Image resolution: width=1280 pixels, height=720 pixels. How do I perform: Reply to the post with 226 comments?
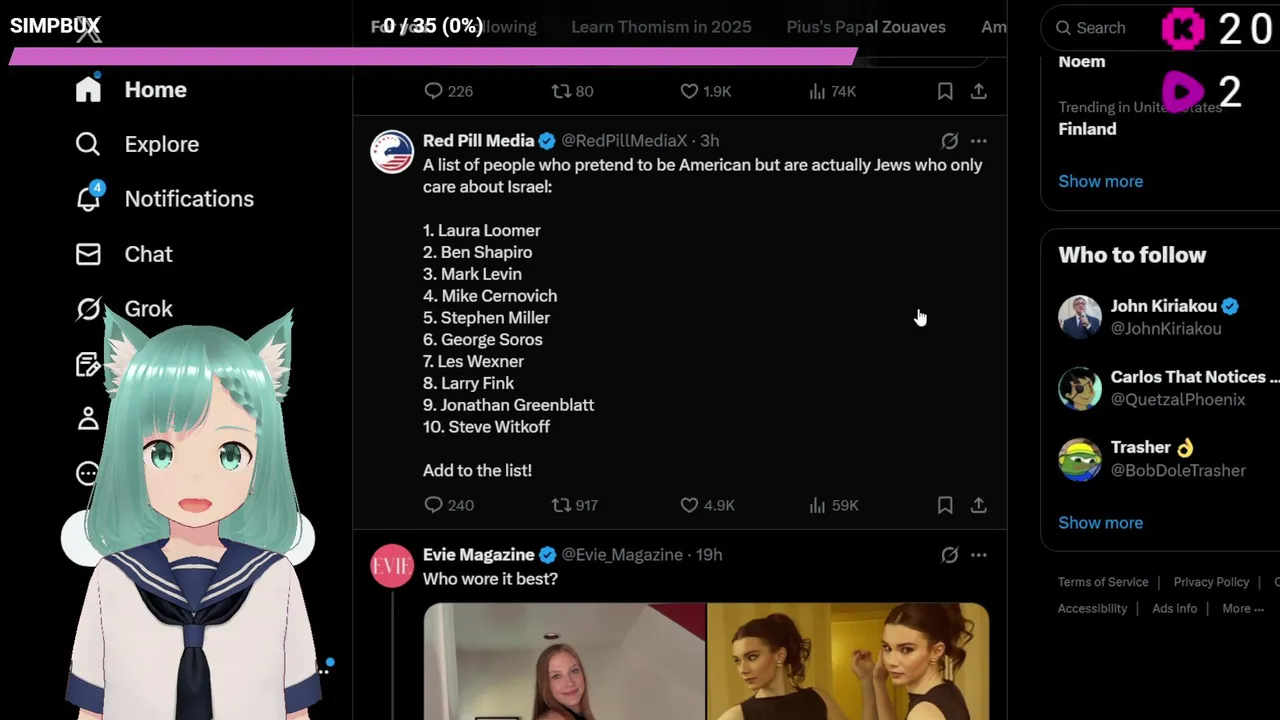(x=448, y=91)
